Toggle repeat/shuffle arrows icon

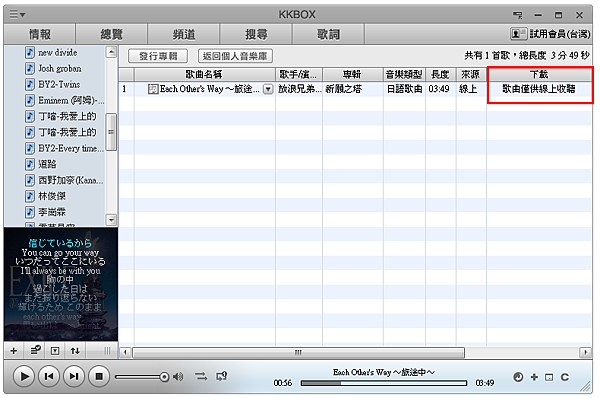click(x=201, y=377)
